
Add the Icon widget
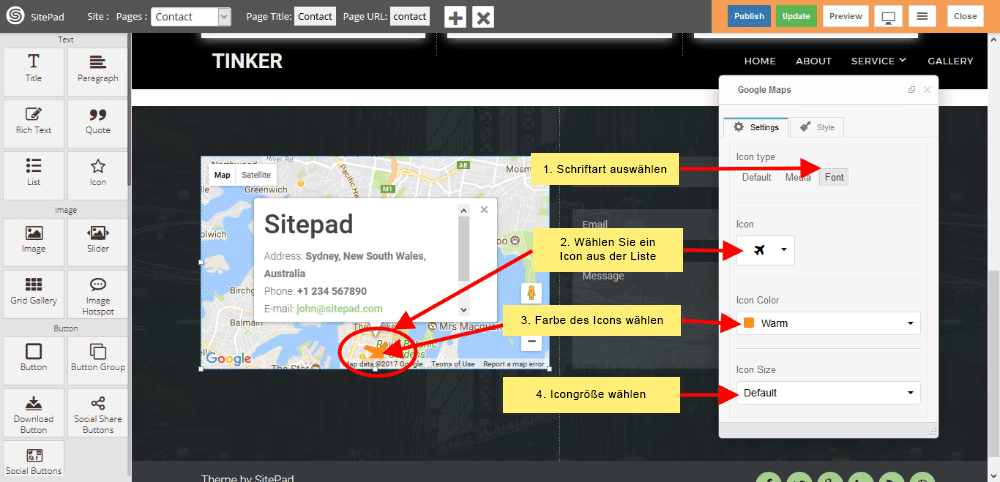click(x=98, y=175)
